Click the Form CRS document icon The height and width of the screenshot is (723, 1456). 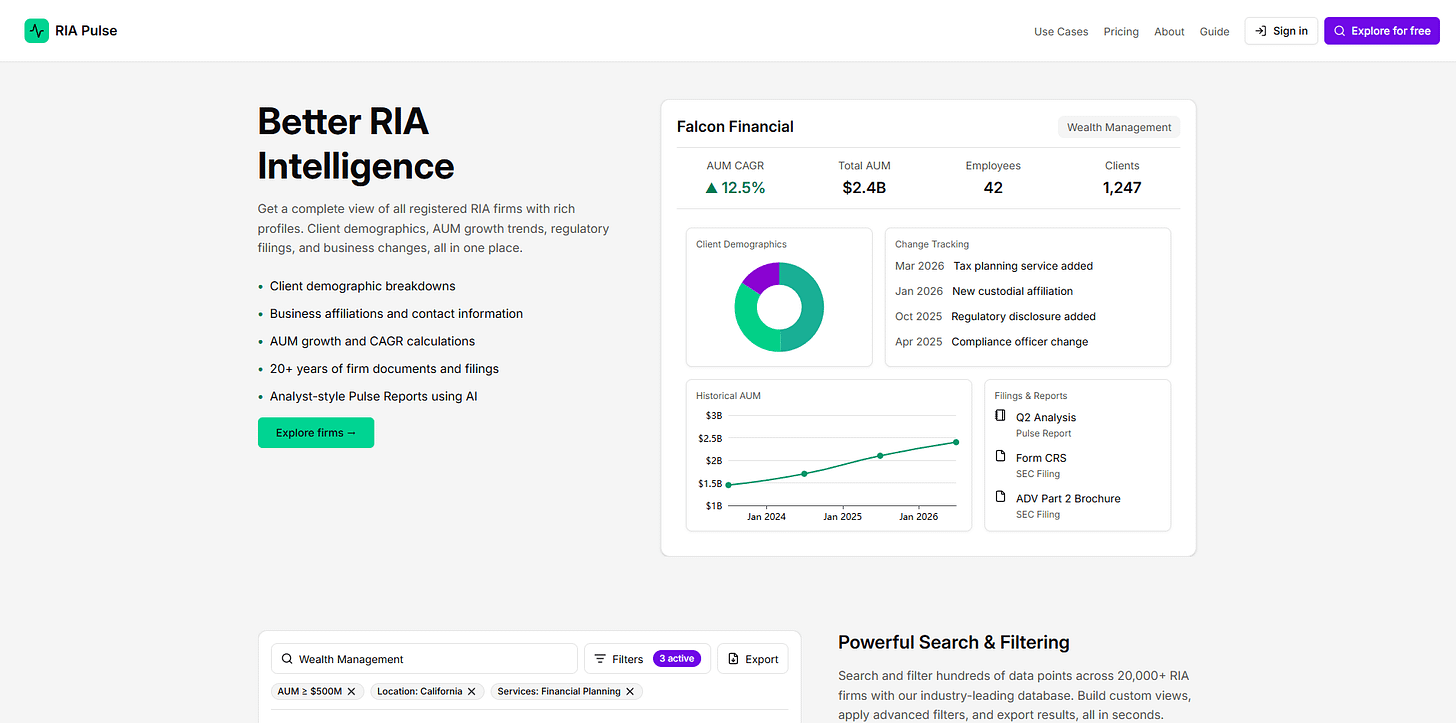[1001, 456]
